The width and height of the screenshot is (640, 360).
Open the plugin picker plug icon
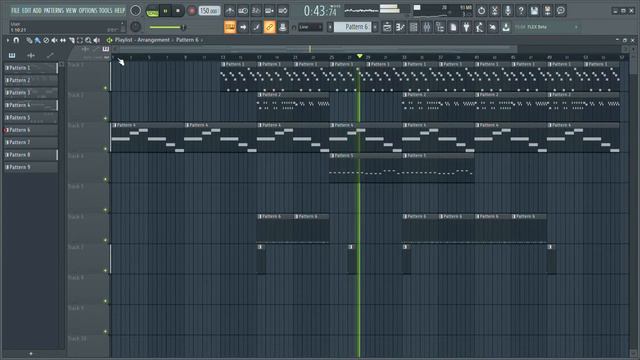[466, 27]
